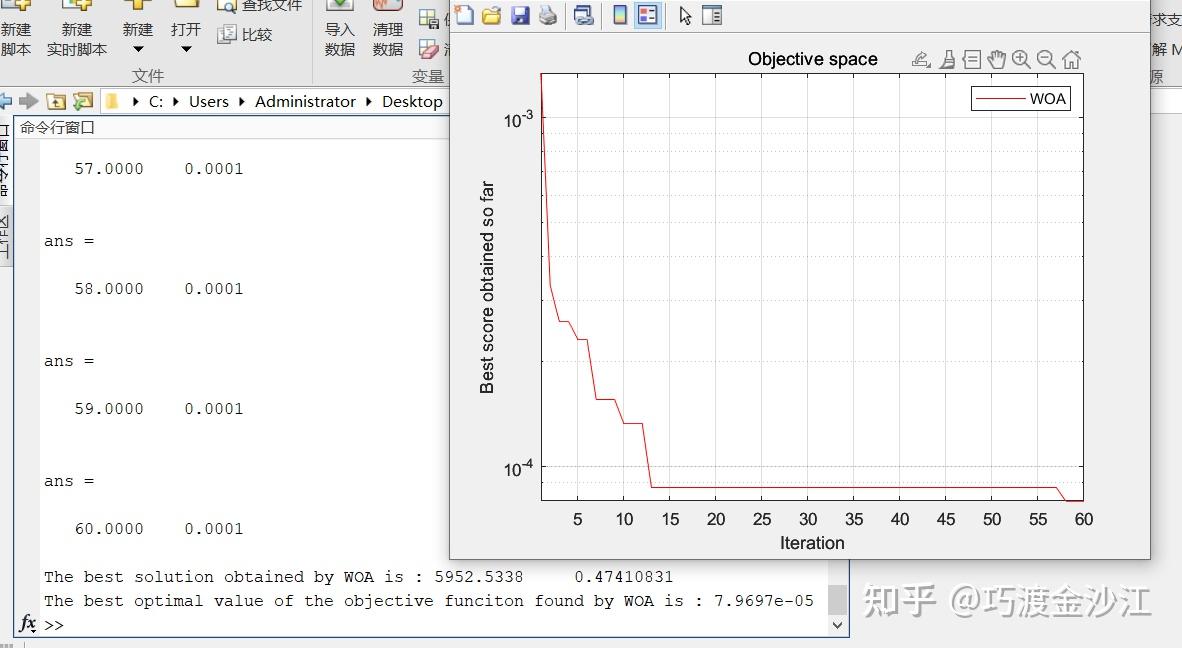
Task: Activate the Zoom In magnifier tool
Action: point(1021,60)
